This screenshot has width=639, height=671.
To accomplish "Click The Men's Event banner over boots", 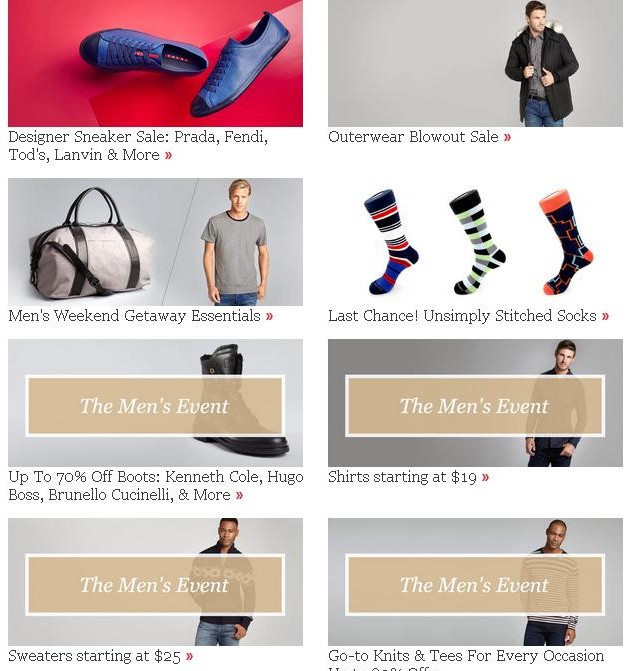I will [155, 406].
